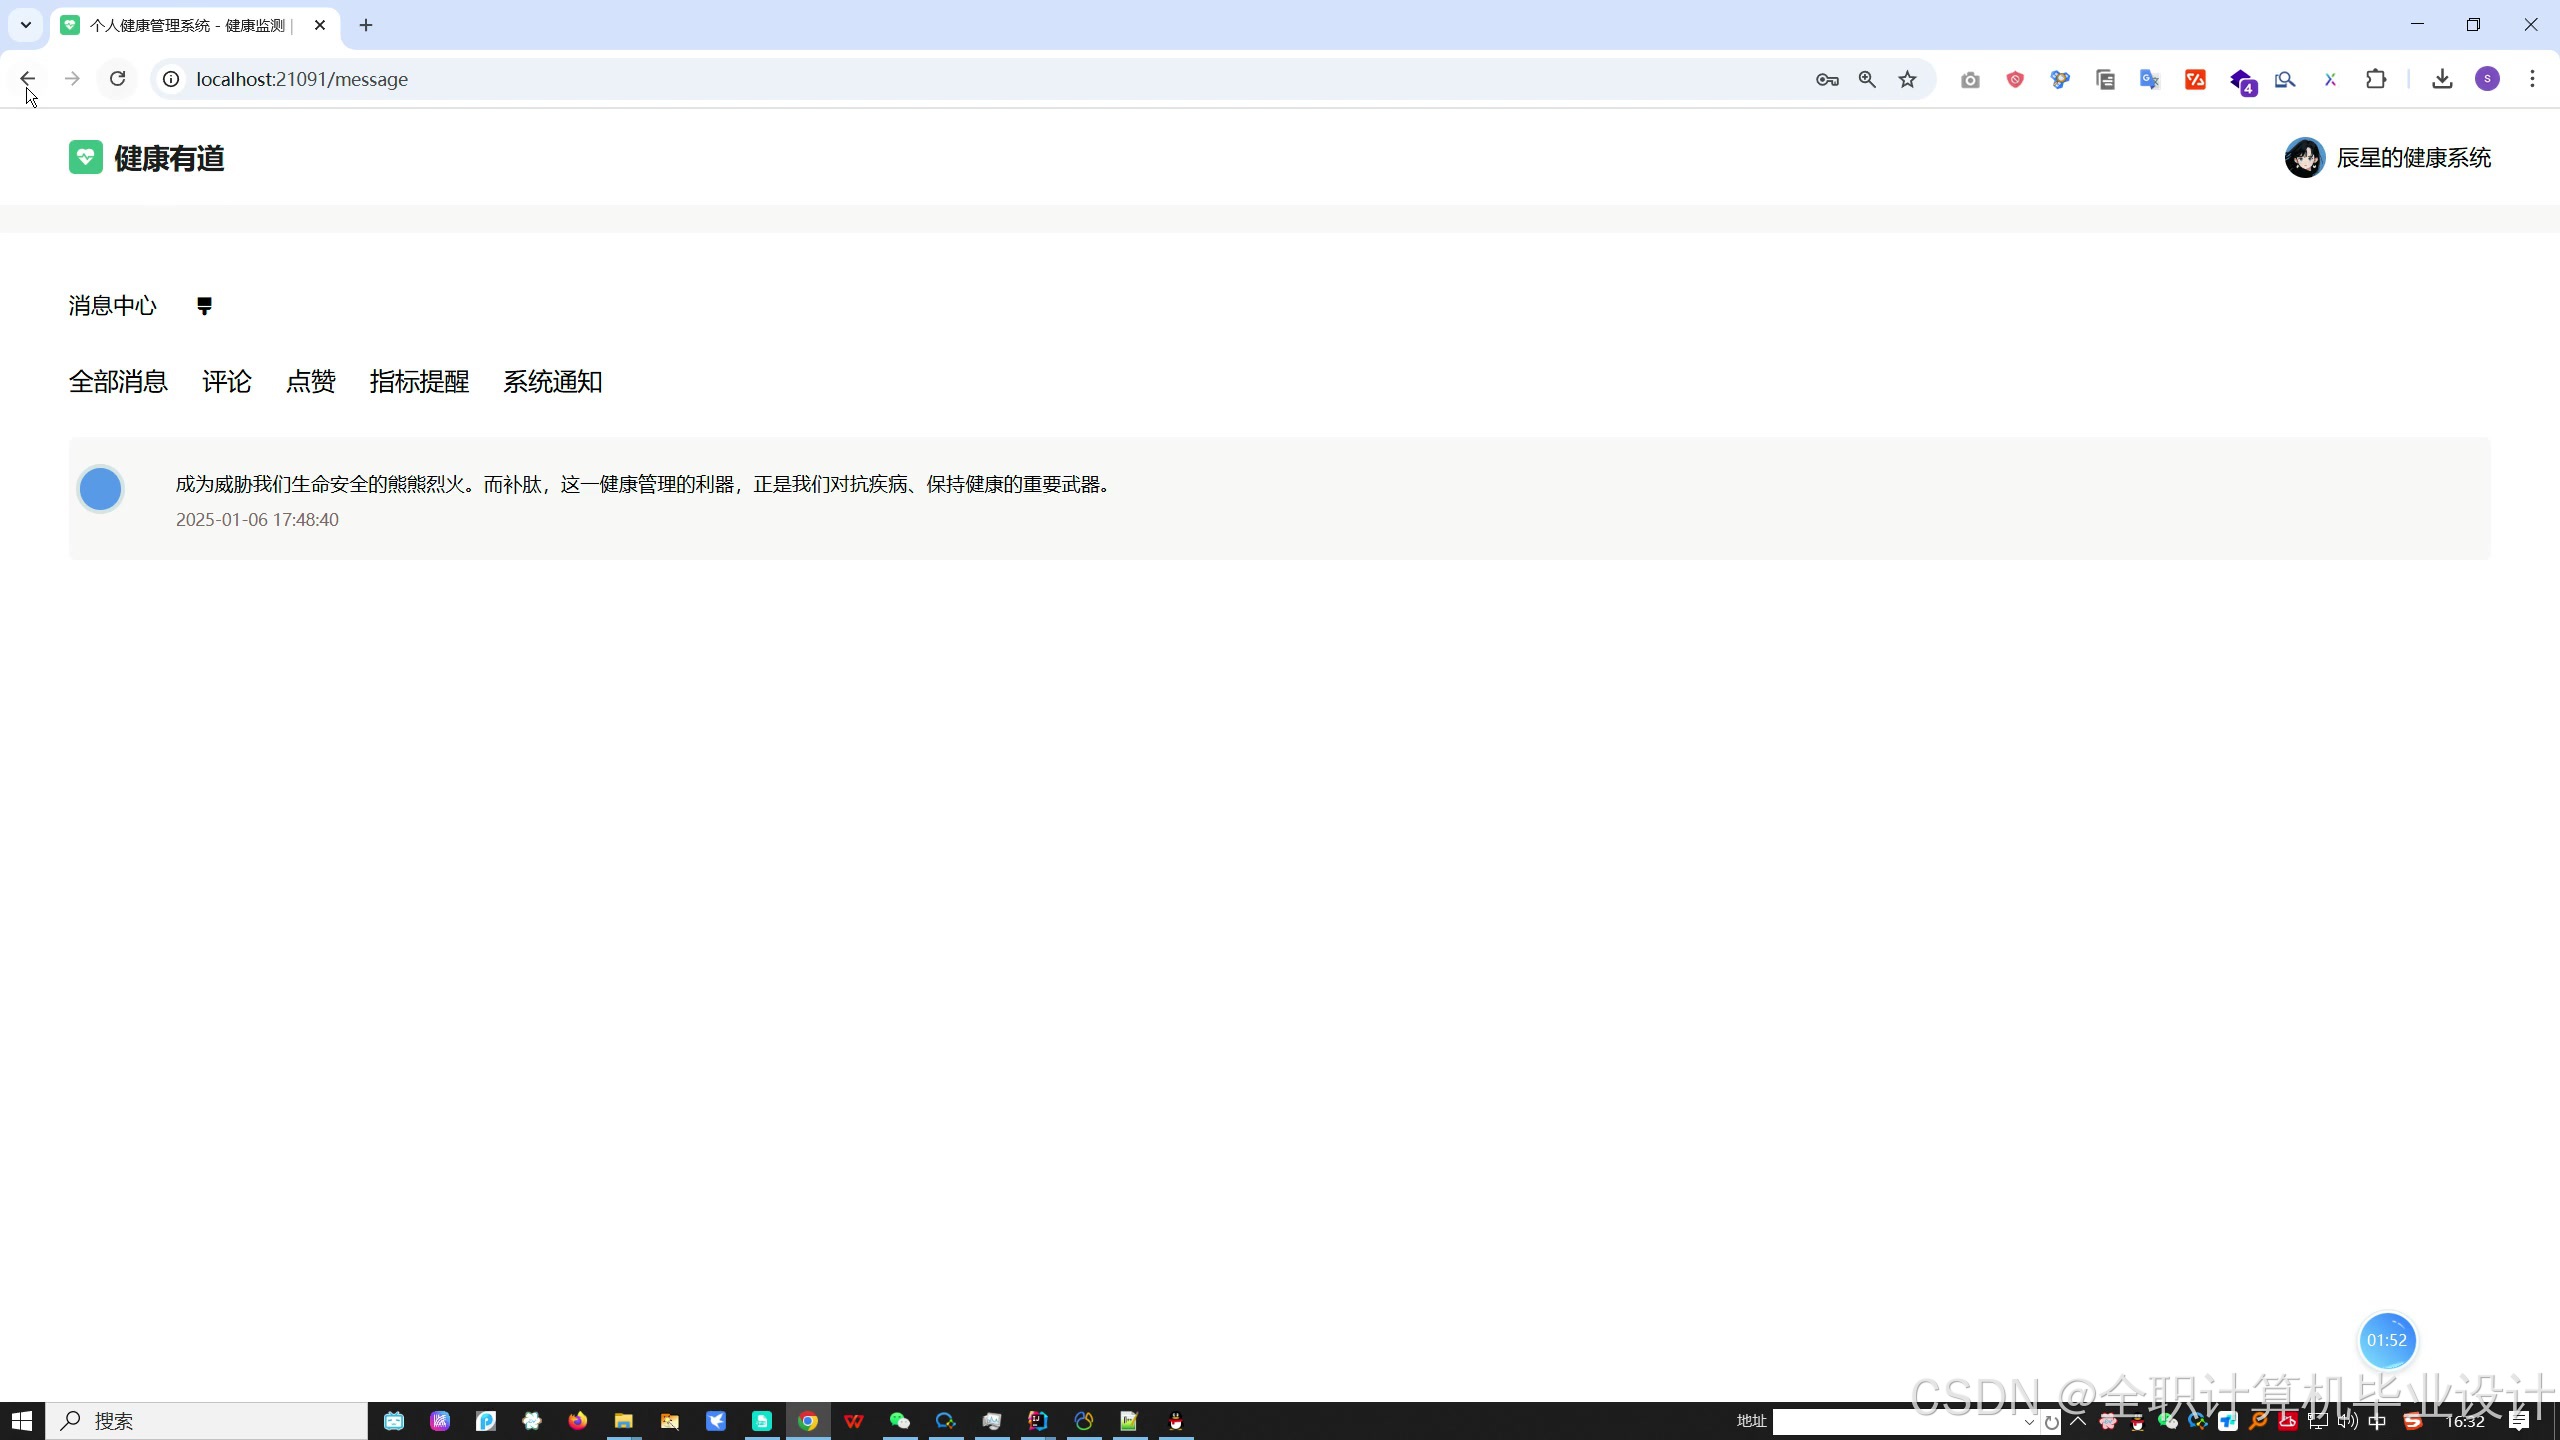Click the password key icon in address bar
2560x1440 pixels.
point(1827,79)
